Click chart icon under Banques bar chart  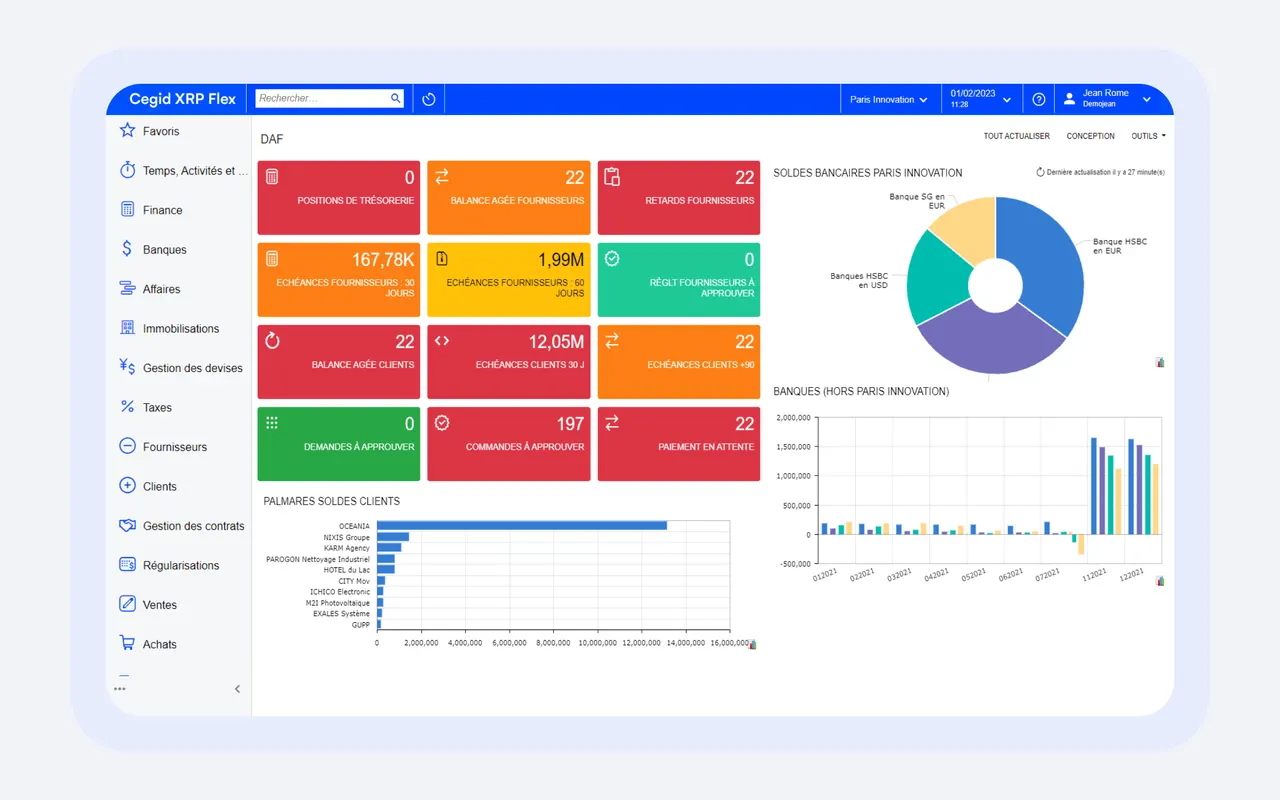pyautogui.click(x=1160, y=580)
